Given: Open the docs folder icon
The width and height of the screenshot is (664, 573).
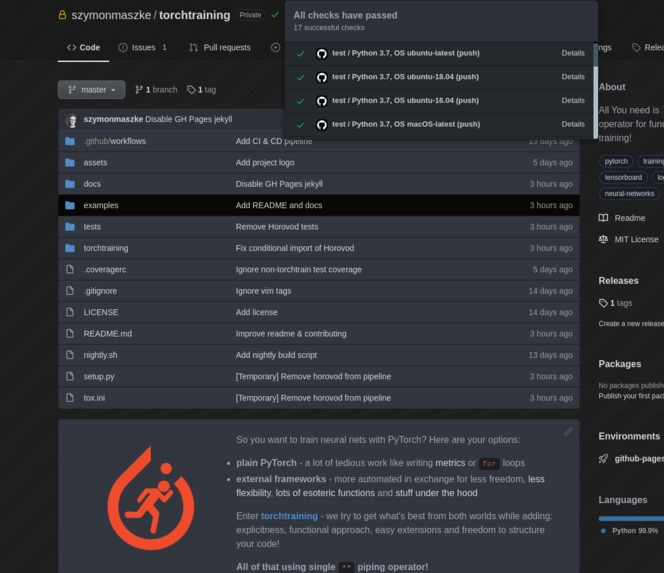Looking at the screenshot, I should (70, 184).
